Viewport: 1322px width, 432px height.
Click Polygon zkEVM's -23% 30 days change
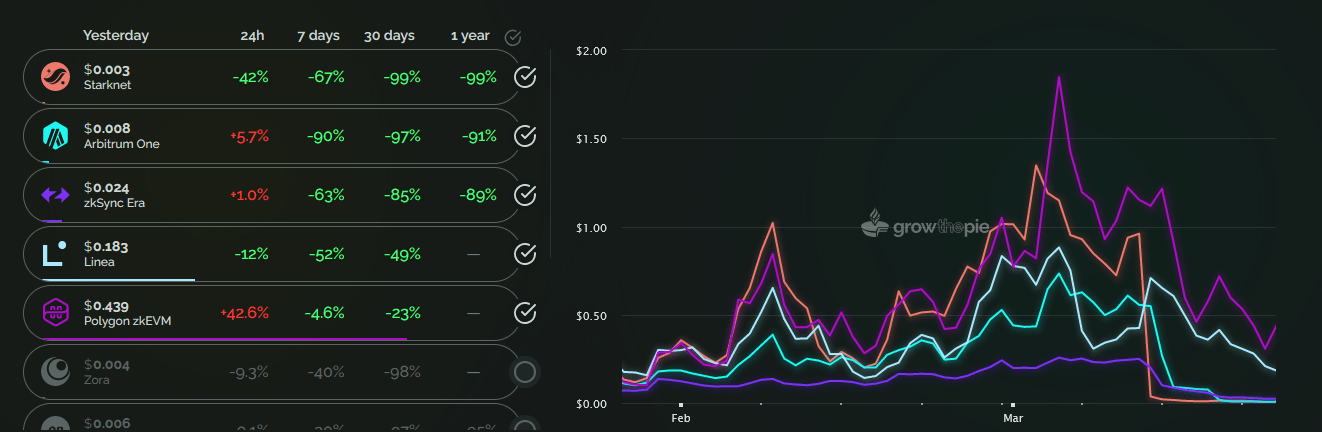pos(402,313)
